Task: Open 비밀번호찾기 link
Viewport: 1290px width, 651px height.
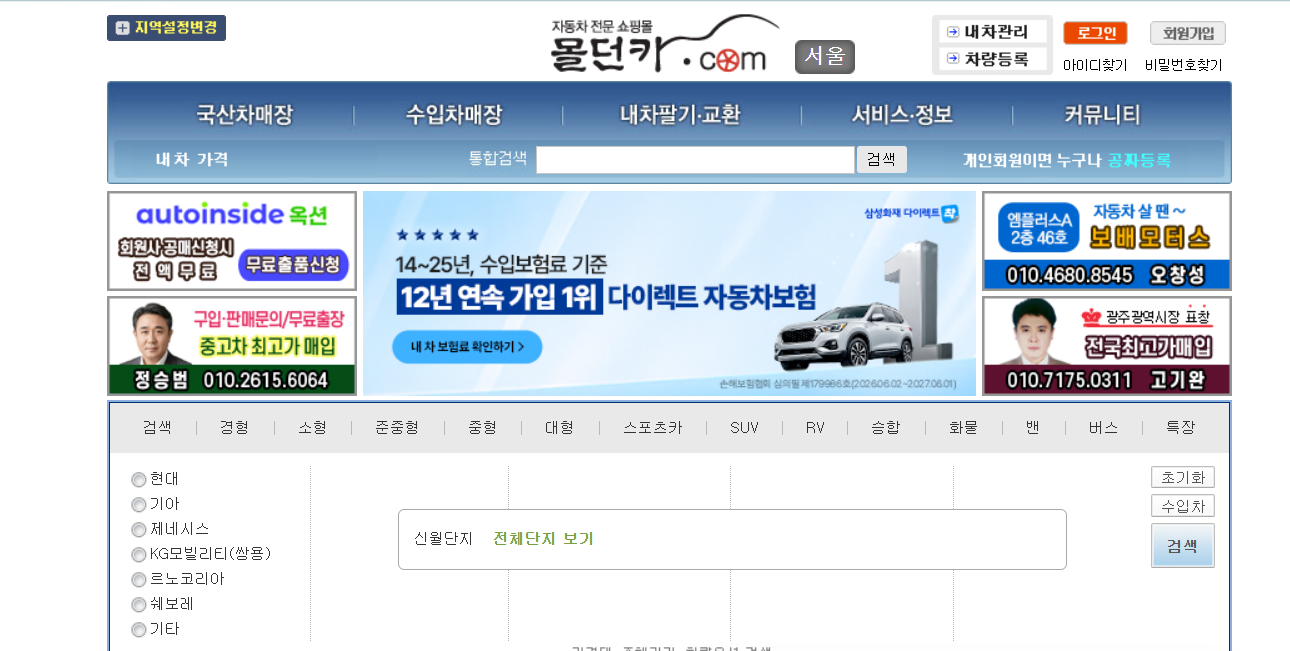Action: 1183,65
